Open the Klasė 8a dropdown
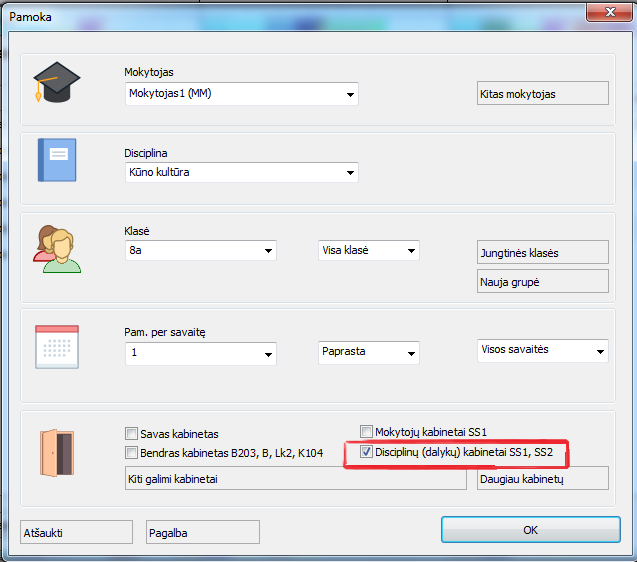The width and height of the screenshot is (637, 562). [x=268, y=251]
